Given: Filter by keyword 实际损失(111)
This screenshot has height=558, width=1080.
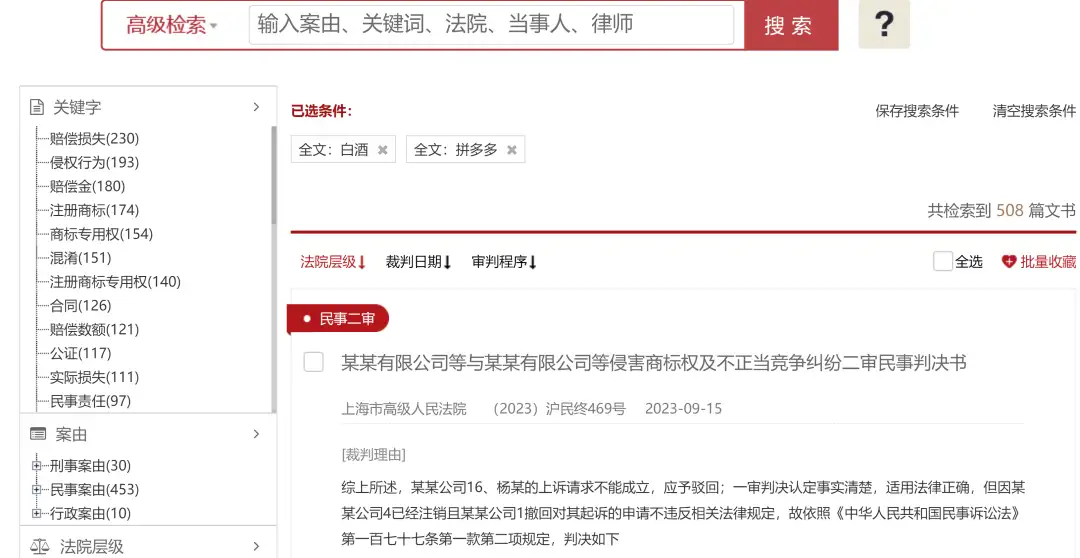Looking at the screenshot, I should (94, 377).
